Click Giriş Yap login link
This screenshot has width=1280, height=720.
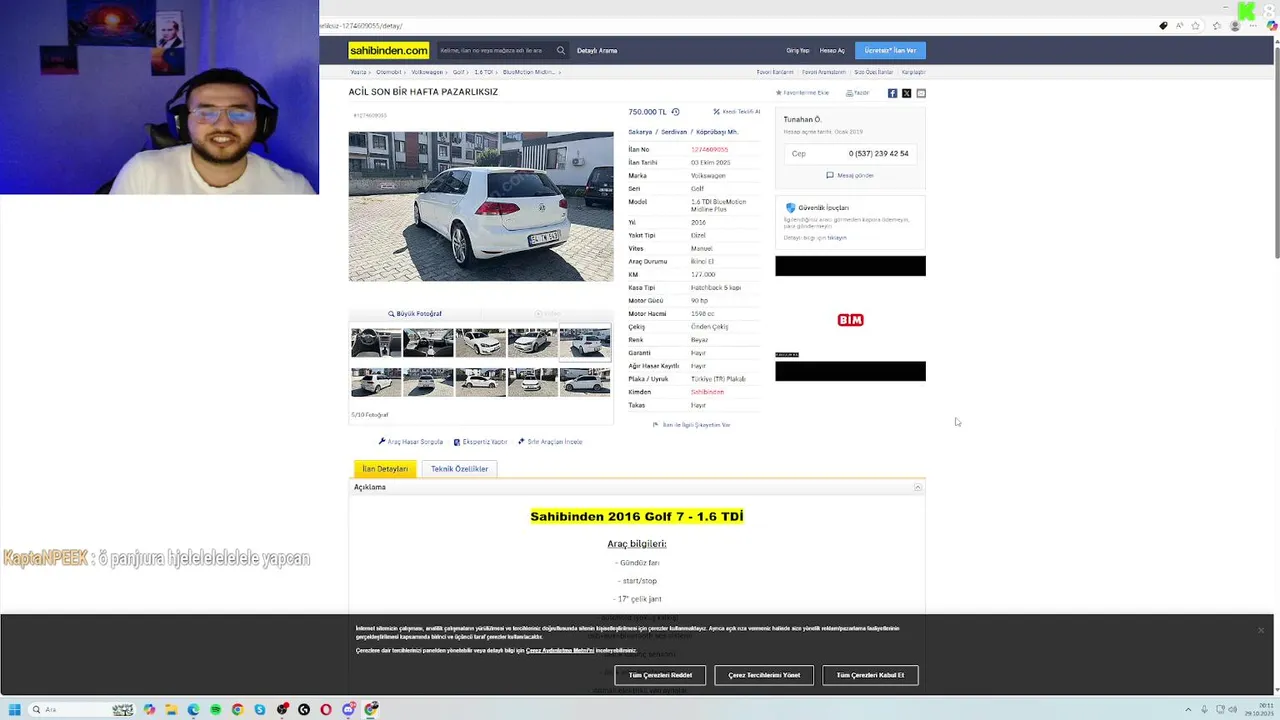(798, 50)
